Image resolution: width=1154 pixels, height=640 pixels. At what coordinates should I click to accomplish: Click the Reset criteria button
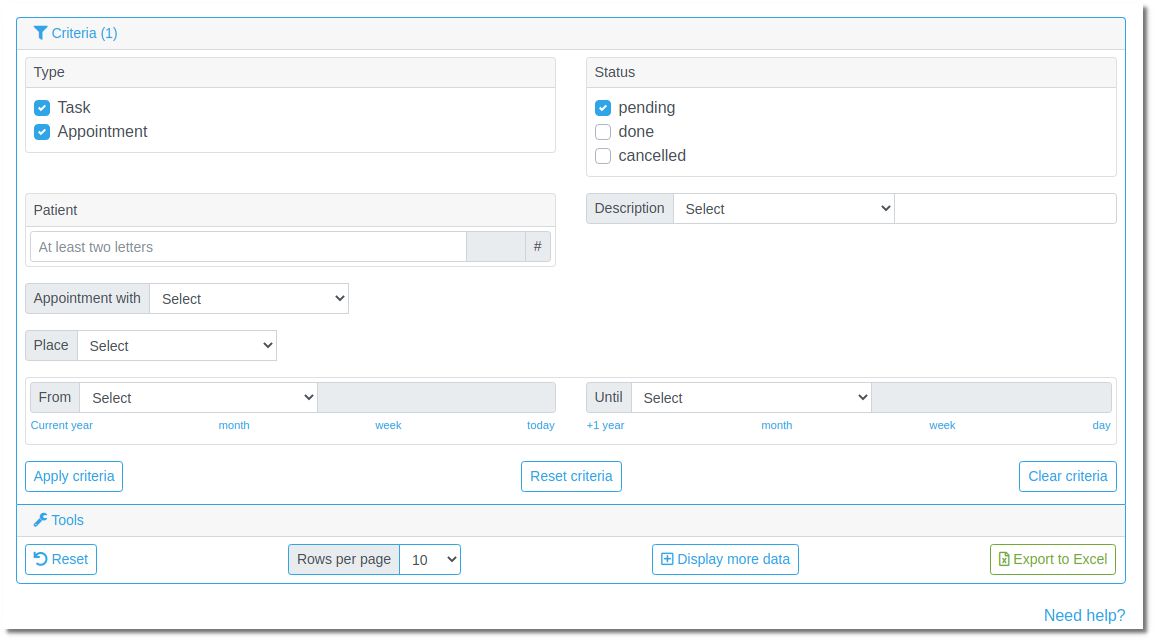point(571,477)
